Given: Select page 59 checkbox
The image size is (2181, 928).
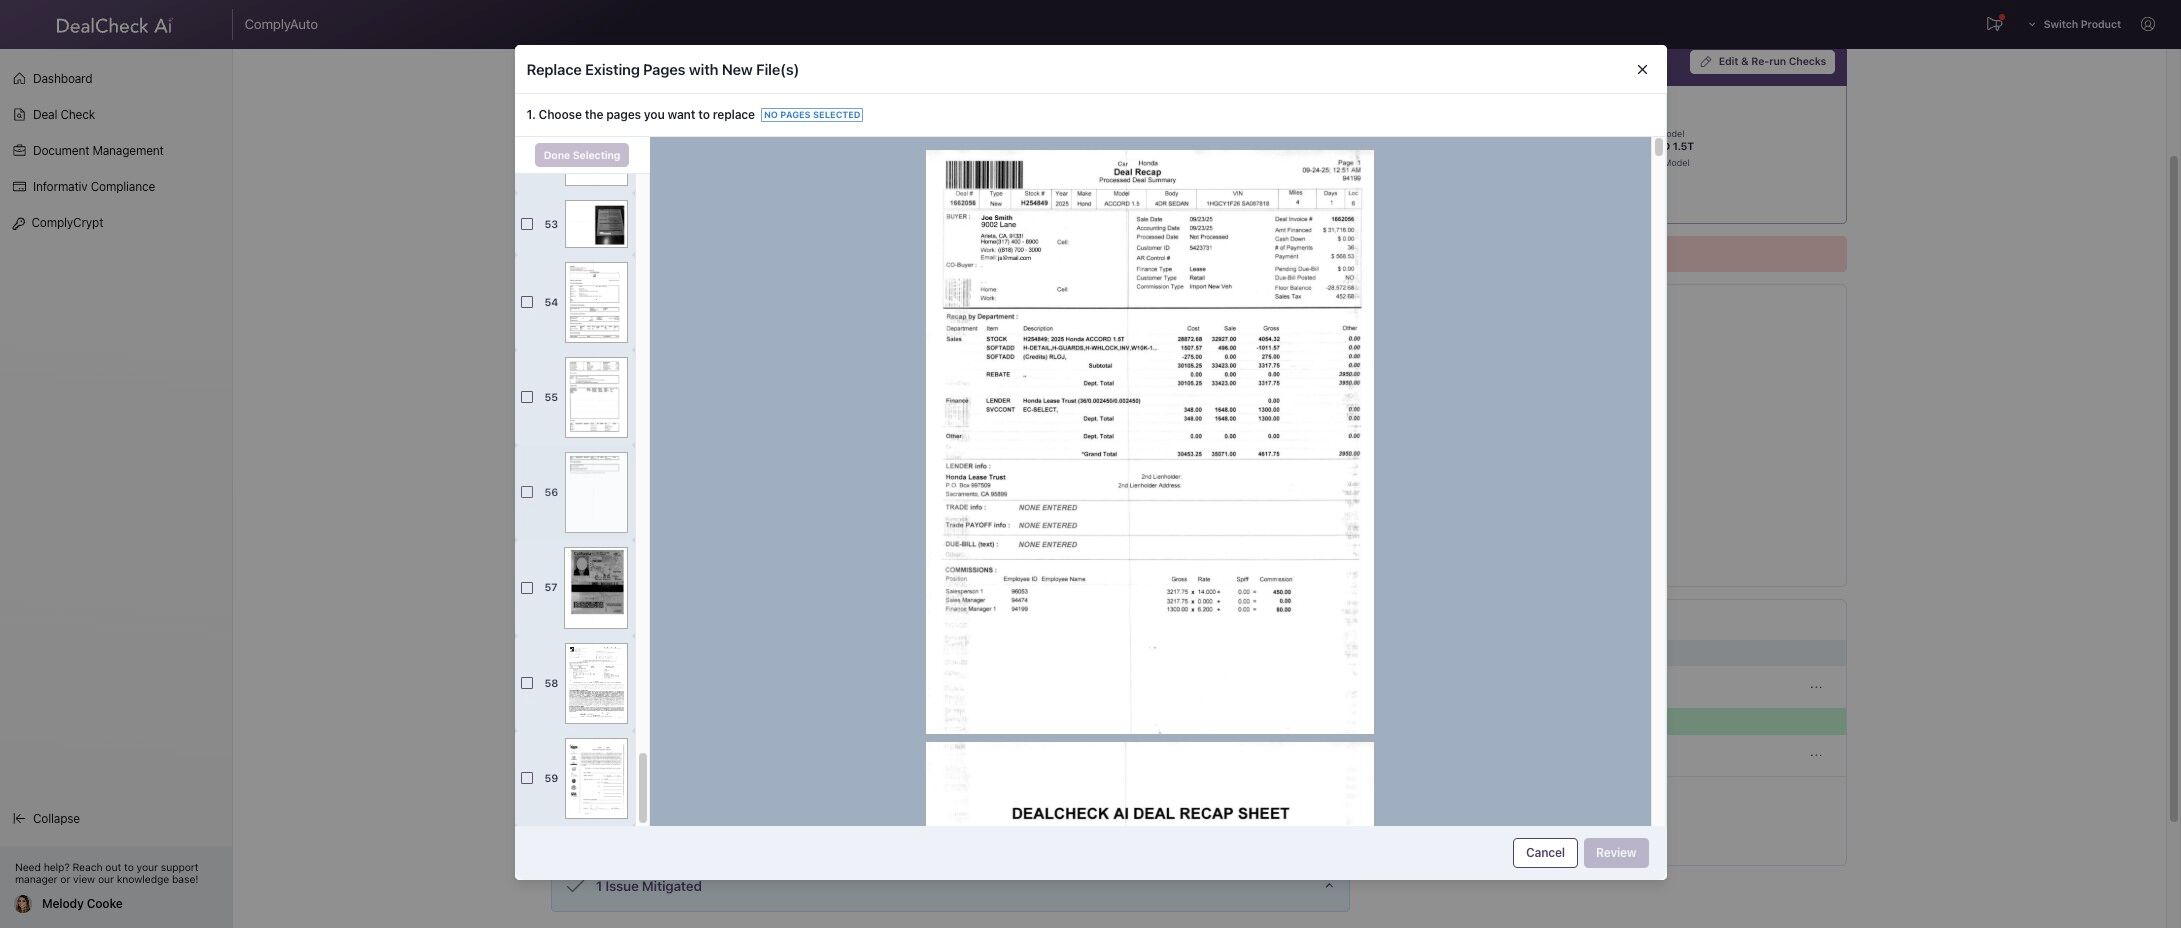Looking at the screenshot, I should [x=527, y=778].
